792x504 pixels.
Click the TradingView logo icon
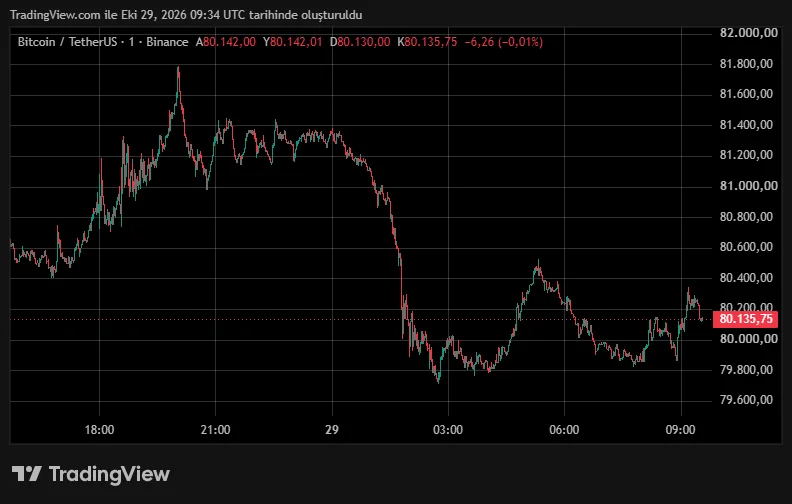[26, 474]
